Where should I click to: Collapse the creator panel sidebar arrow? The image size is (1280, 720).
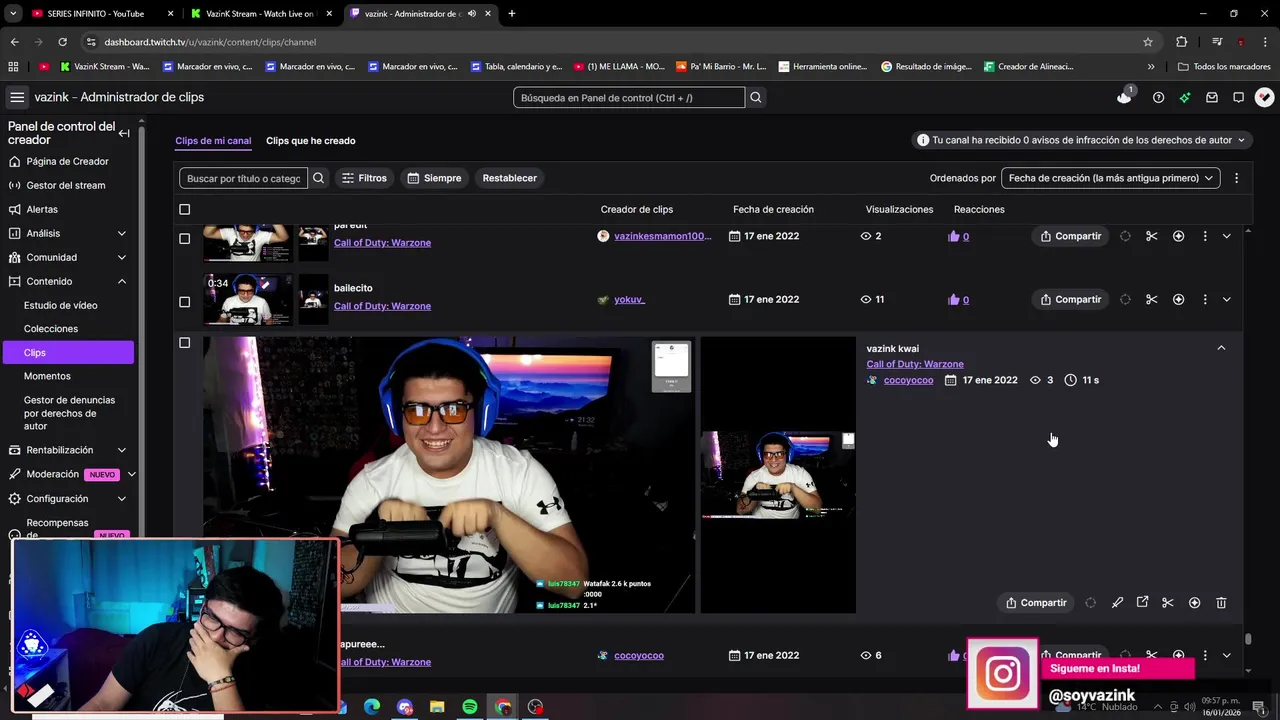[x=124, y=133]
